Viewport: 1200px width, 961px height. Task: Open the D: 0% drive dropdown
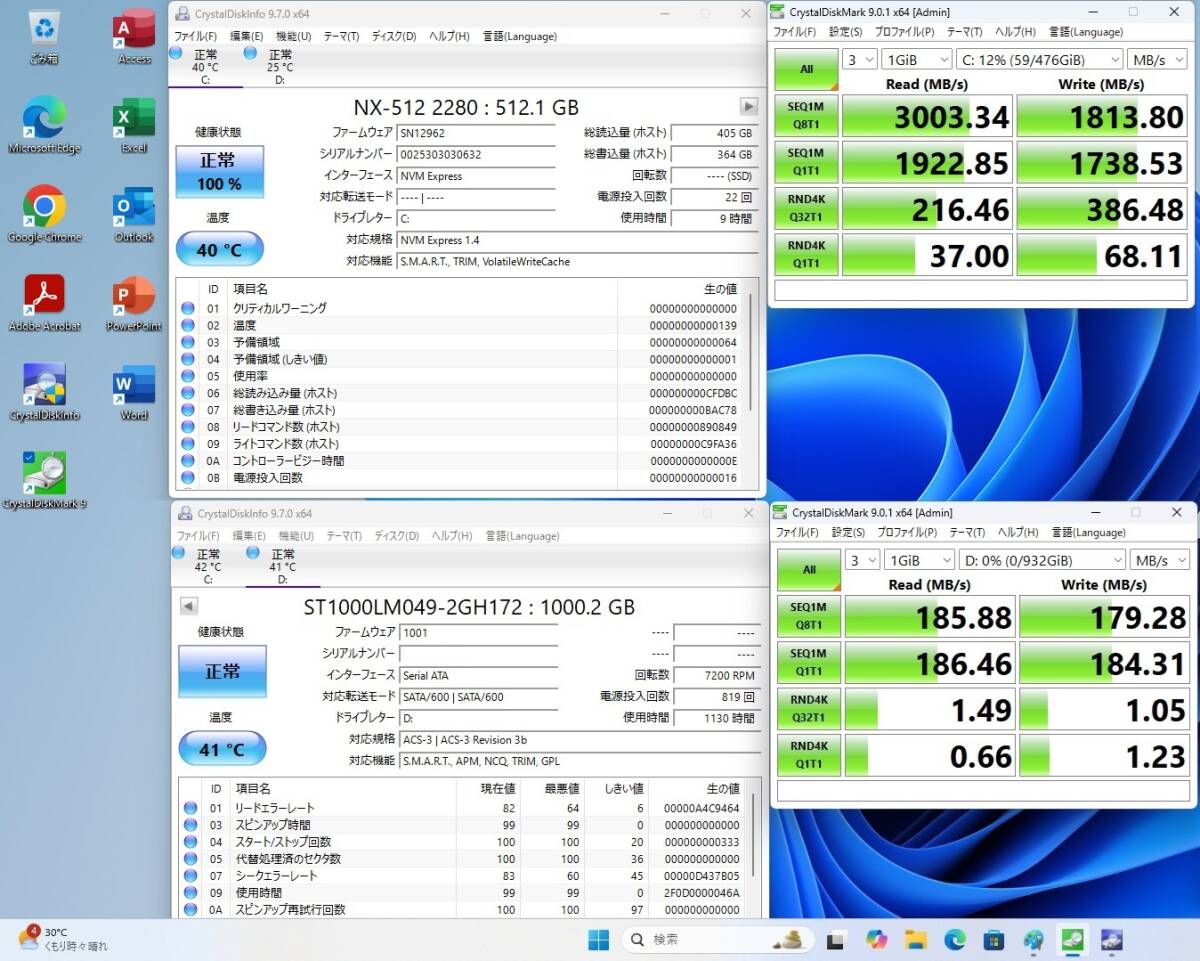1042,560
